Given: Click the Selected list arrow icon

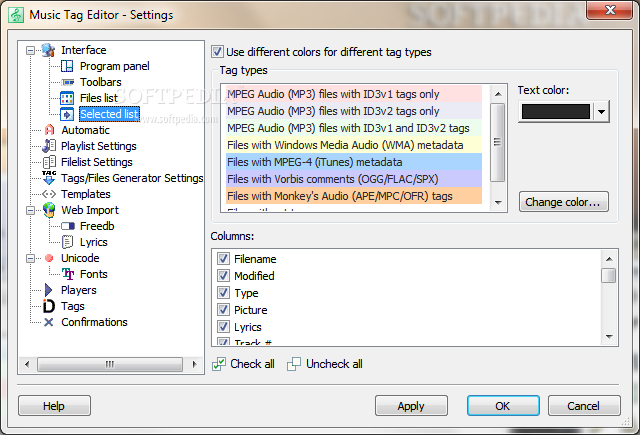Looking at the screenshot, I should tap(67, 114).
